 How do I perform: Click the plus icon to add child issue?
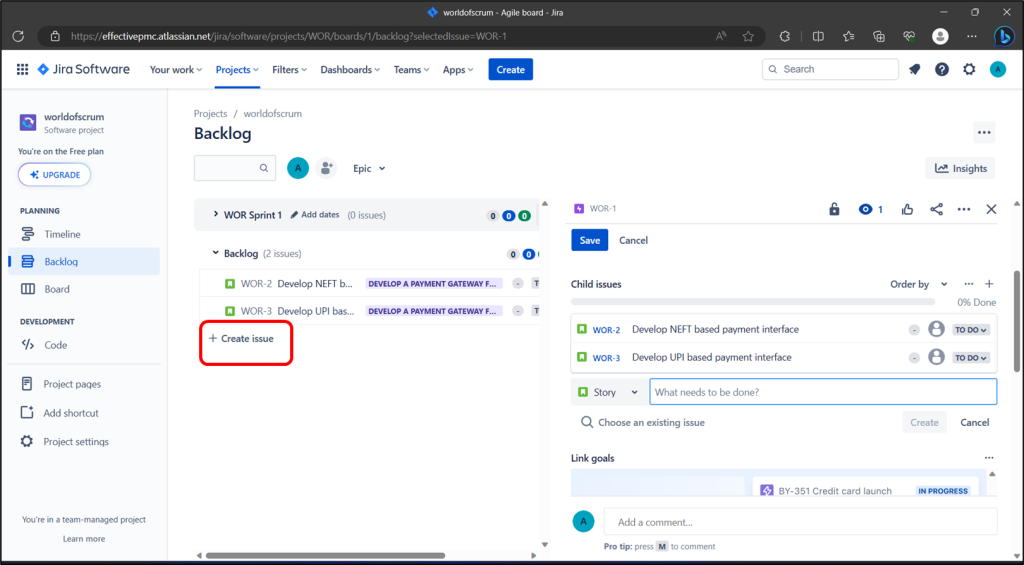point(989,284)
